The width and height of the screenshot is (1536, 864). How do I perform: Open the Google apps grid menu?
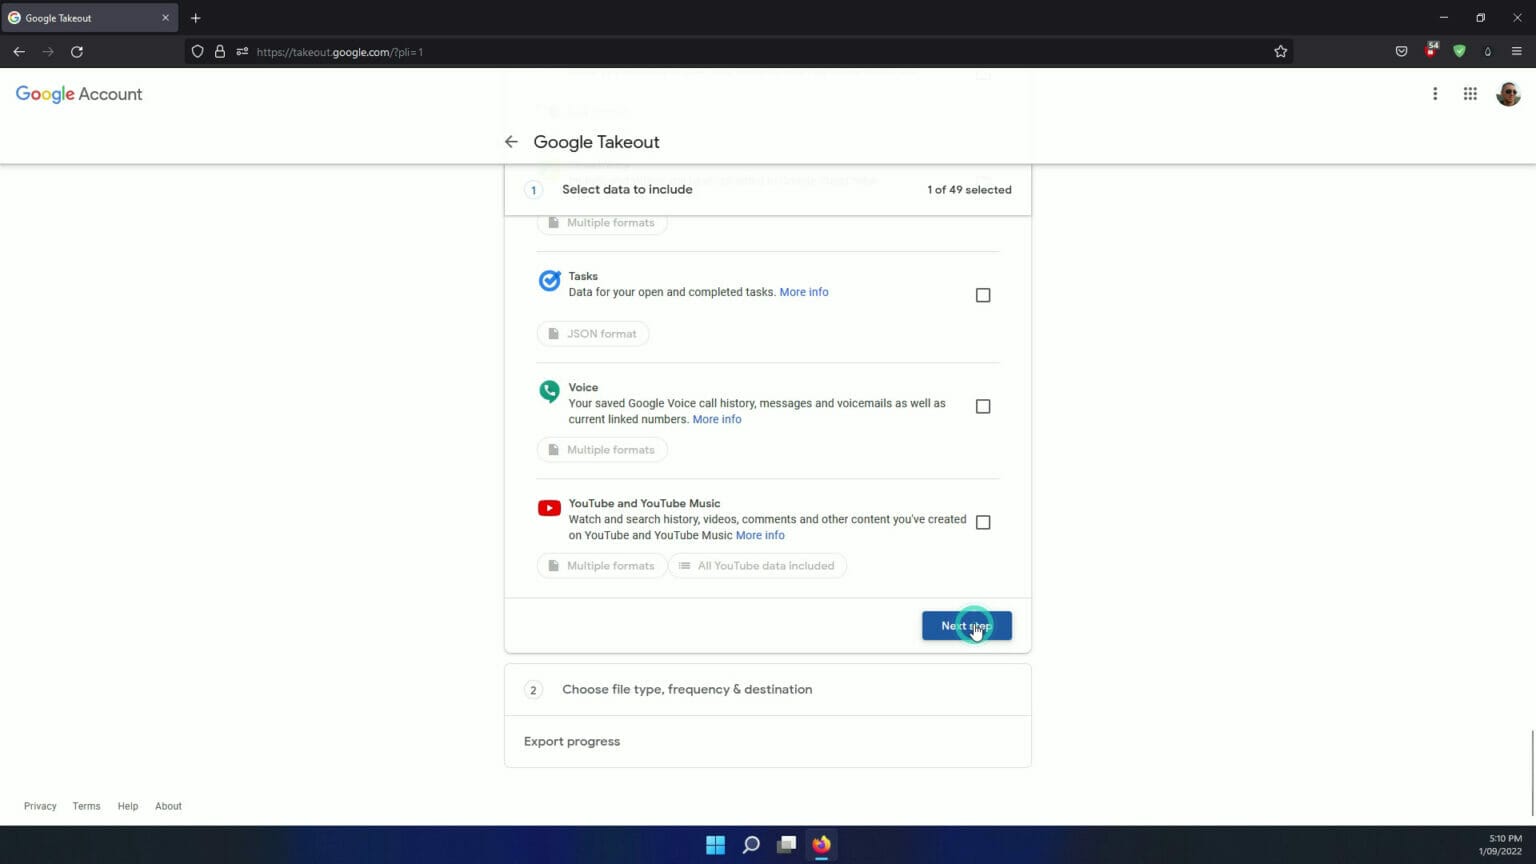pyautogui.click(x=1470, y=93)
